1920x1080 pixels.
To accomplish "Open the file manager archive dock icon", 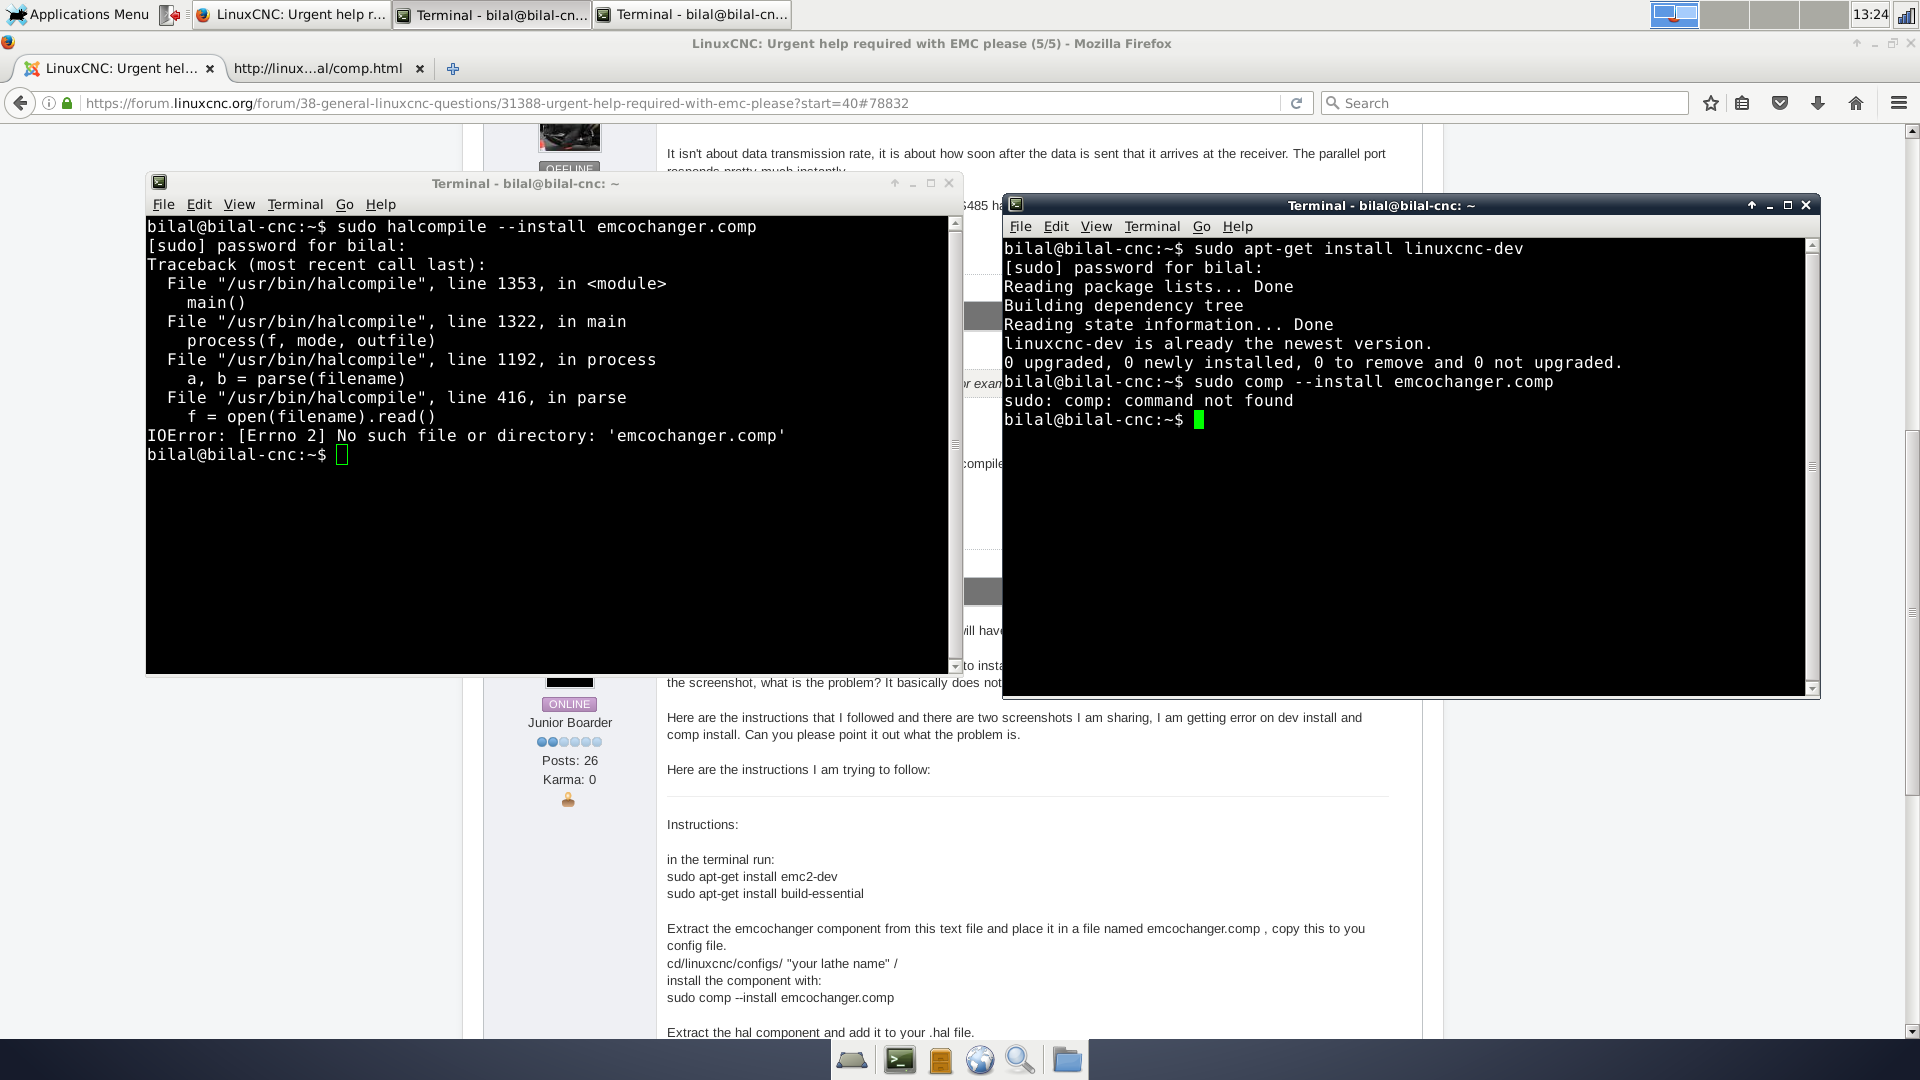I will pos(940,1060).
